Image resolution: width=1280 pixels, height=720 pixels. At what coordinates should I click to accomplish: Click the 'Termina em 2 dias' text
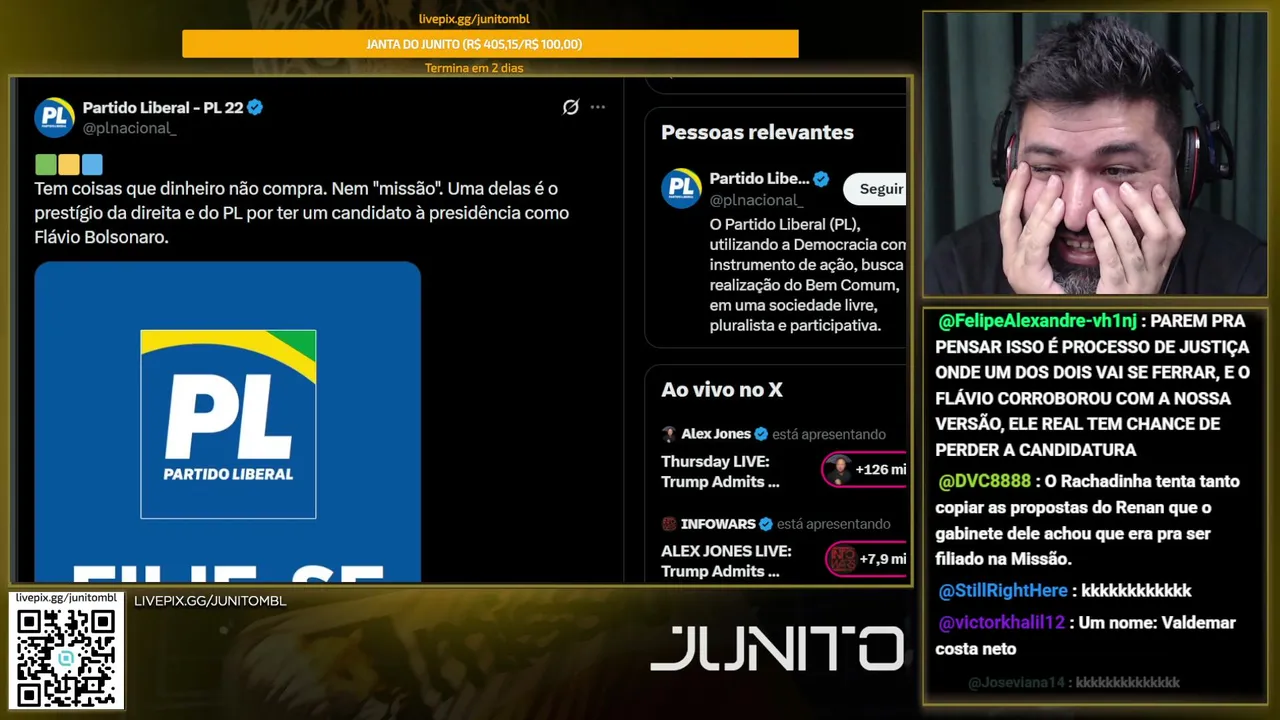click(474, 68)
